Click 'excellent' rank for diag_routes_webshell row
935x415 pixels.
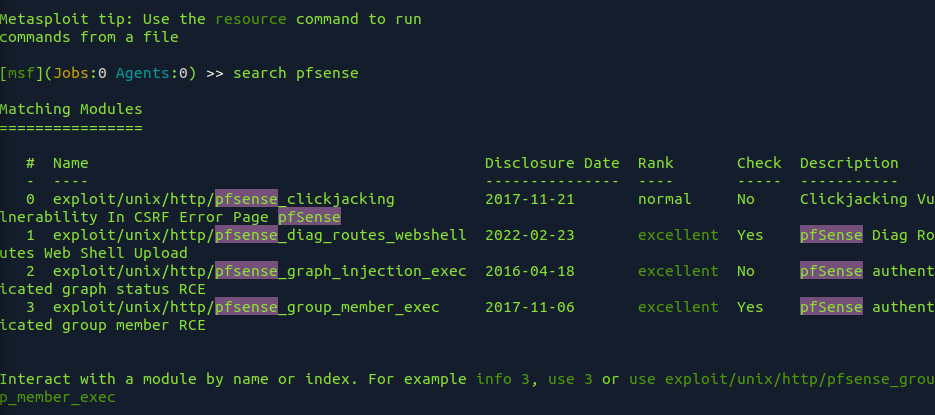point(678,235)
